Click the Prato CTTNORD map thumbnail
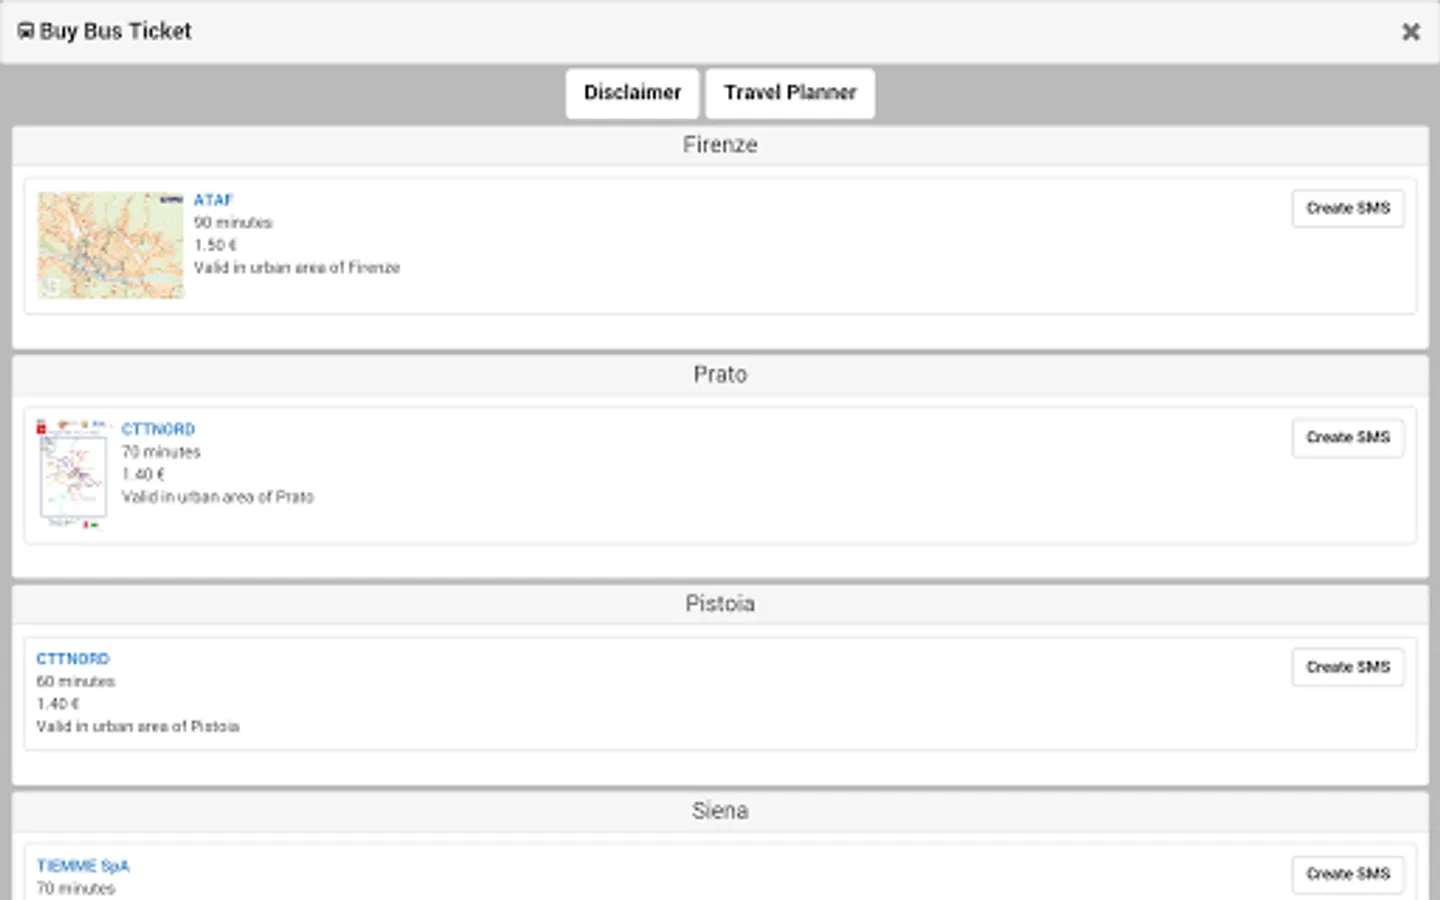Screen dimensions: 1440x900 click(x=73, y=474)
